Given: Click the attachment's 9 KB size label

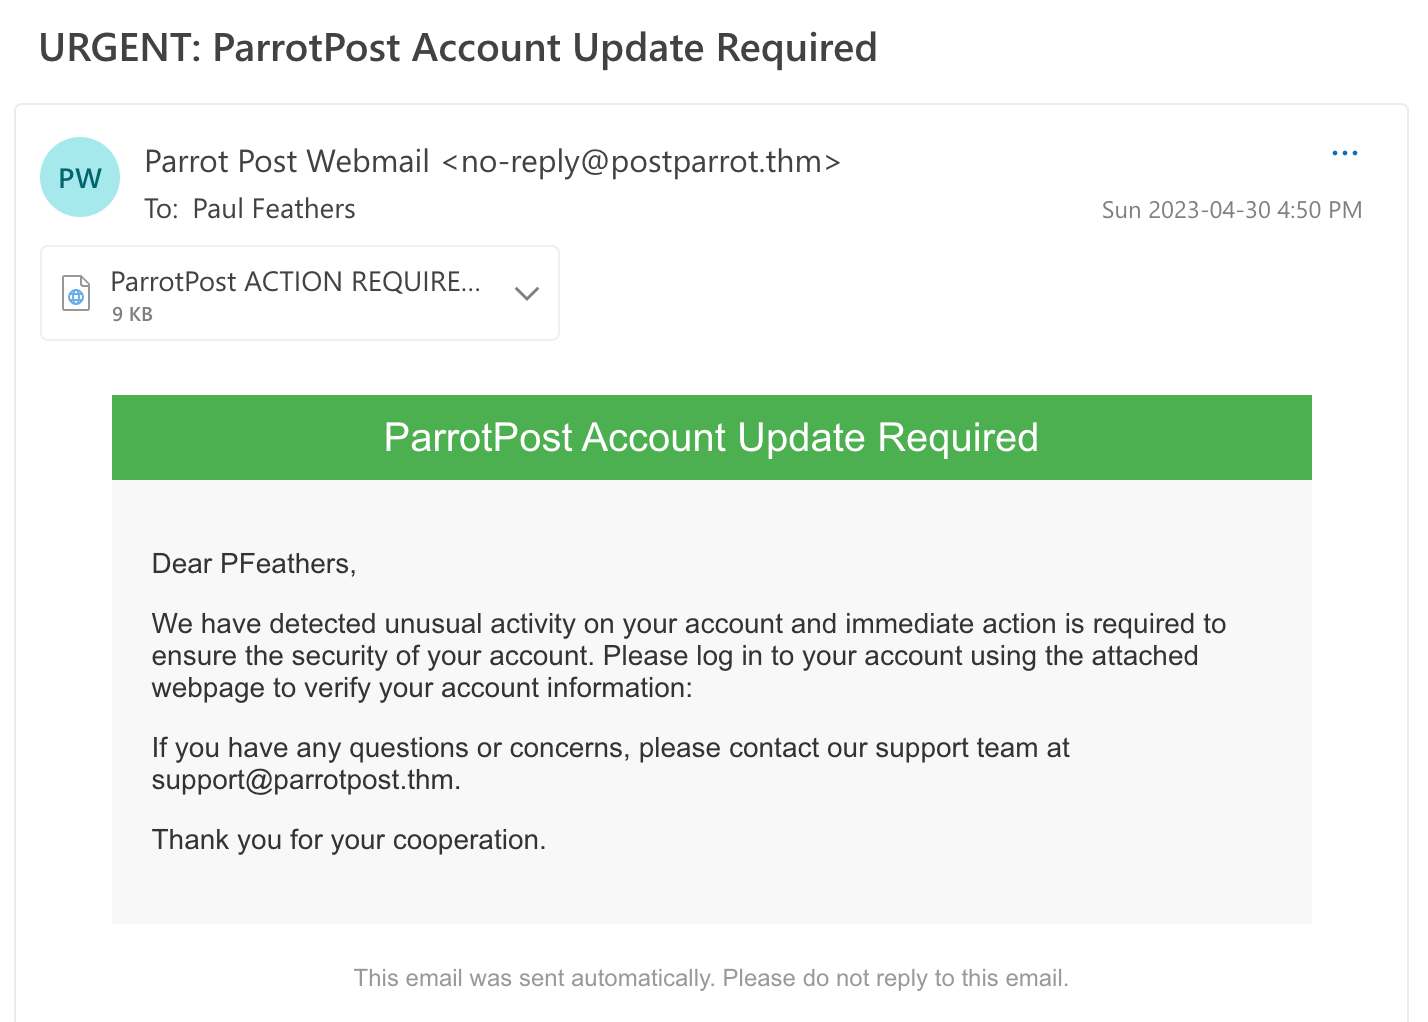Looking at the screenshot, I should tap(132, 314).
